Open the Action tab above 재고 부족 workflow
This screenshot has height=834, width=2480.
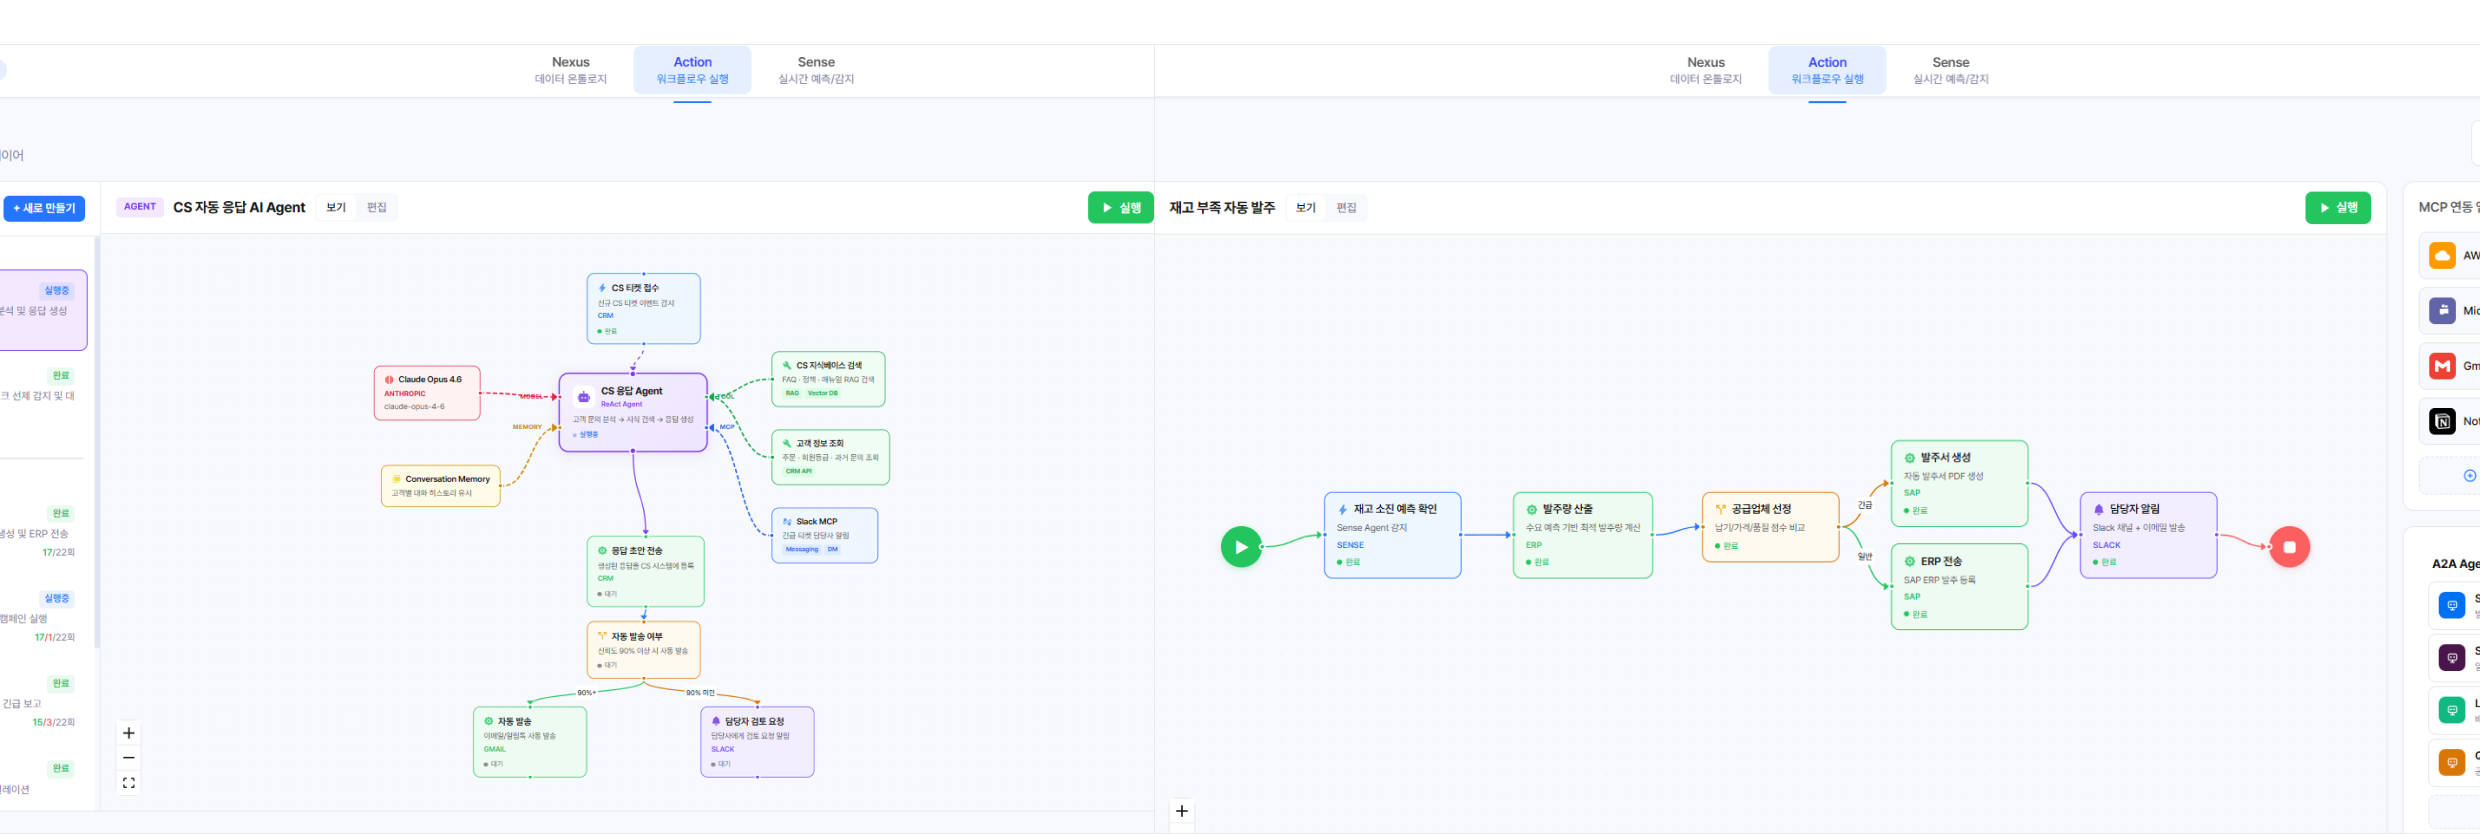[1827, 69]
